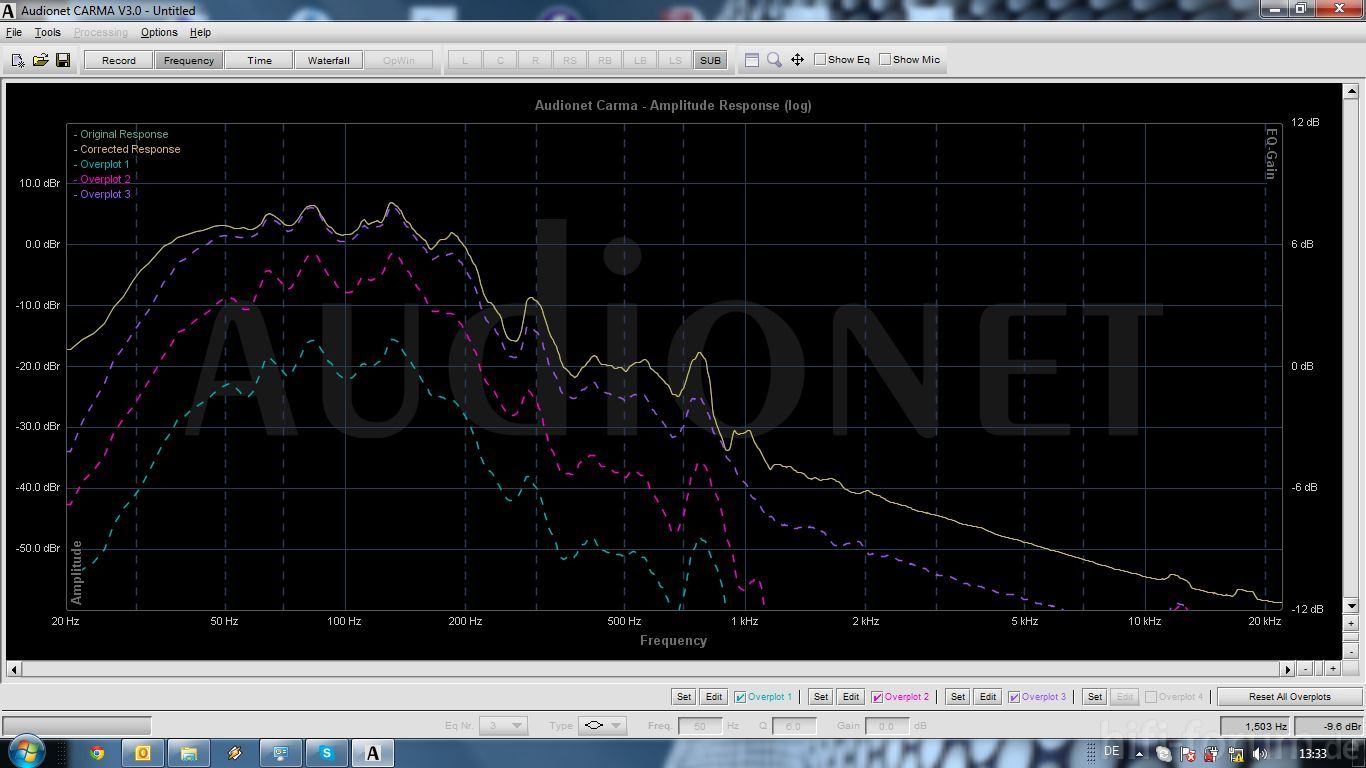Screen dimensions: 1366x768
Task: Click the Corrected Response legend entry
Action: tap(130, 149)
